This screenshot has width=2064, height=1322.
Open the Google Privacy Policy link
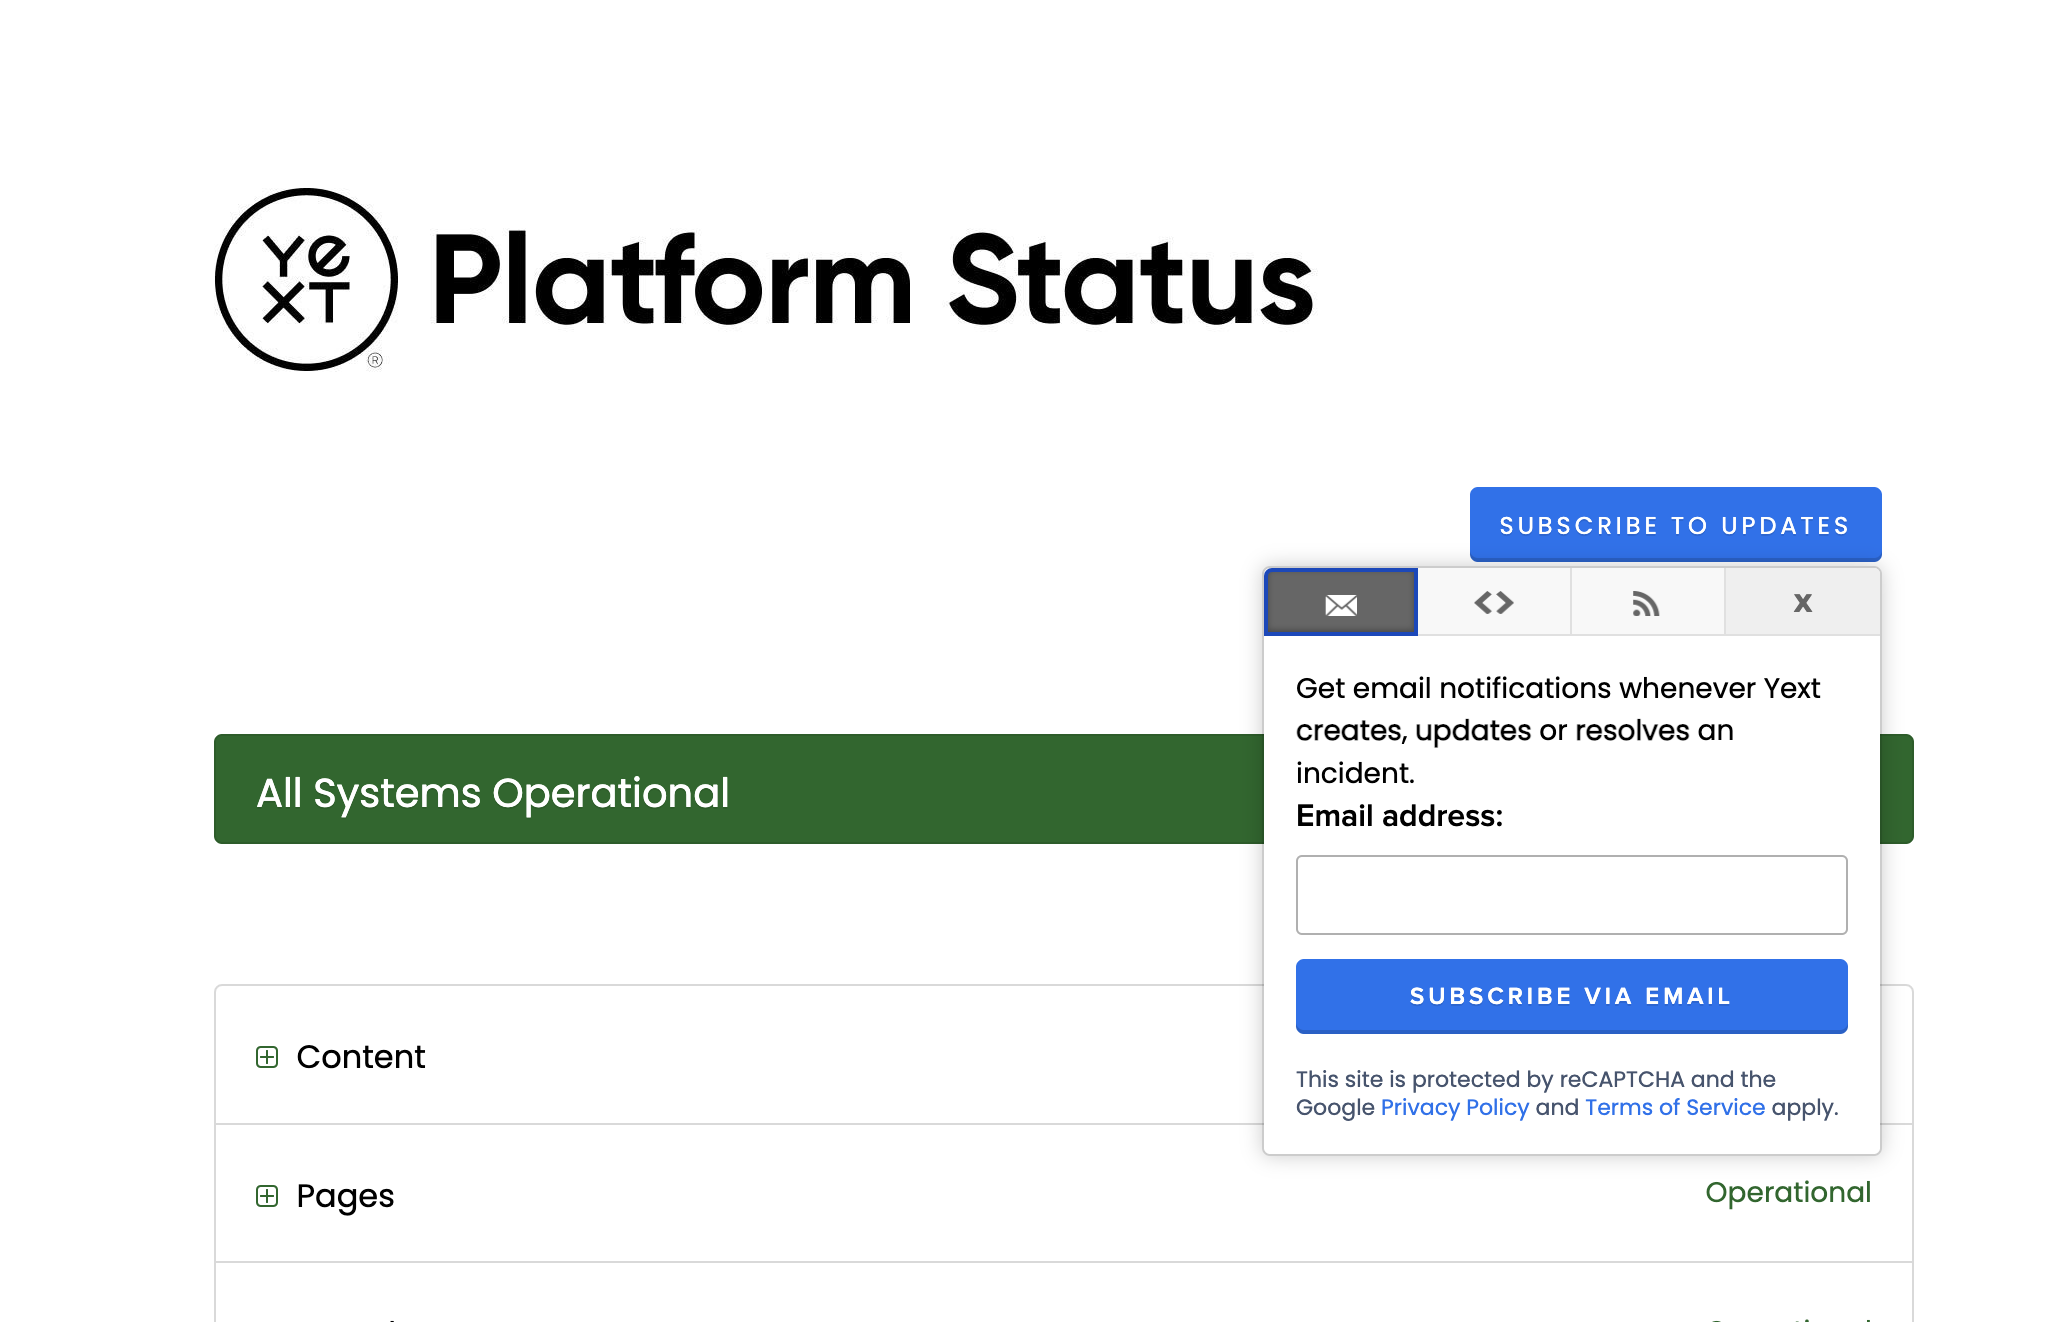(x=1454, y=1108)
